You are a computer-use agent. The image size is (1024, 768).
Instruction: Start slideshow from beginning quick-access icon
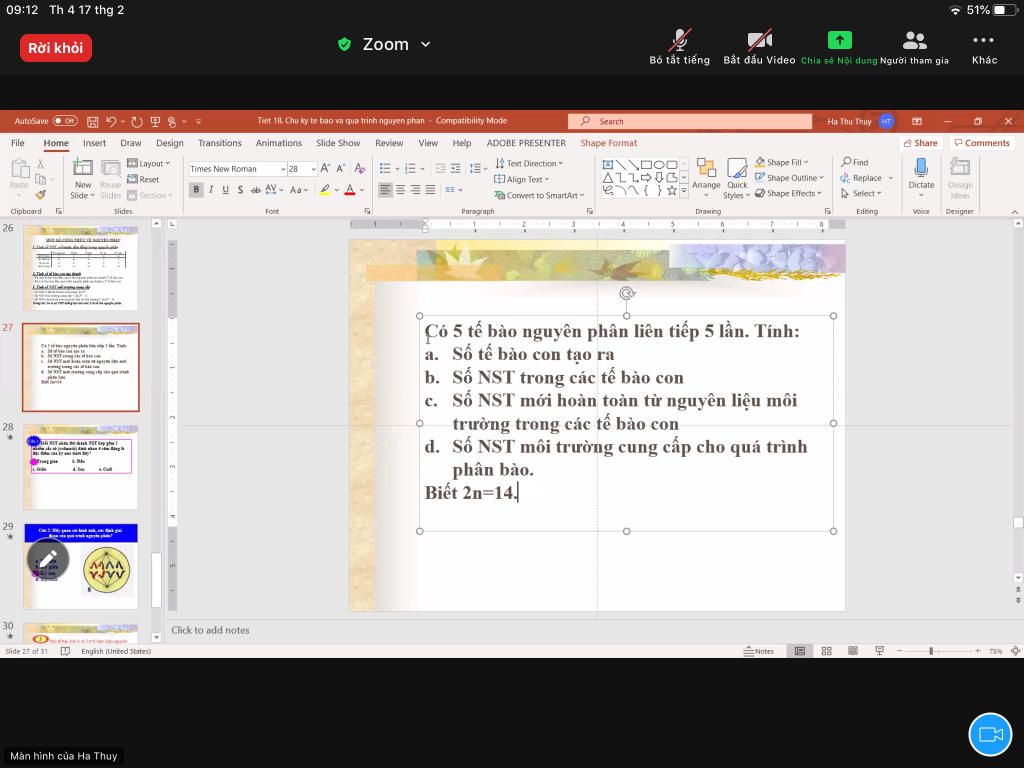pyautogui.click(x=155, y=121)
